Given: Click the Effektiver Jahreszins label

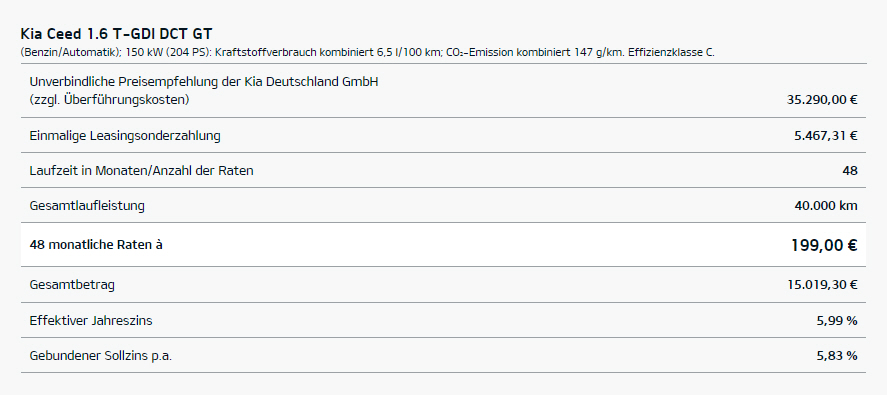Looking at the screenshot, I should (x=91, y=321).
